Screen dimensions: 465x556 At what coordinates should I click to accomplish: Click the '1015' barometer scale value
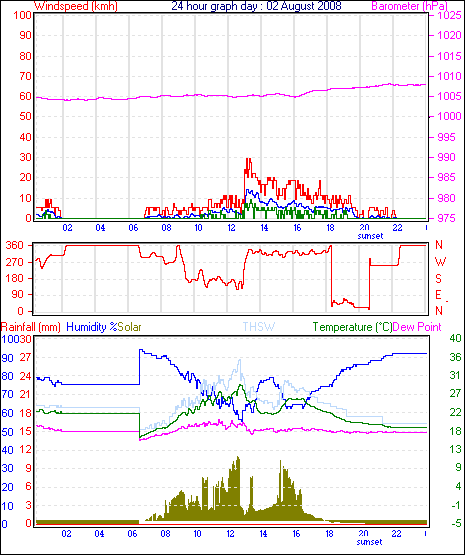(450, 56)
